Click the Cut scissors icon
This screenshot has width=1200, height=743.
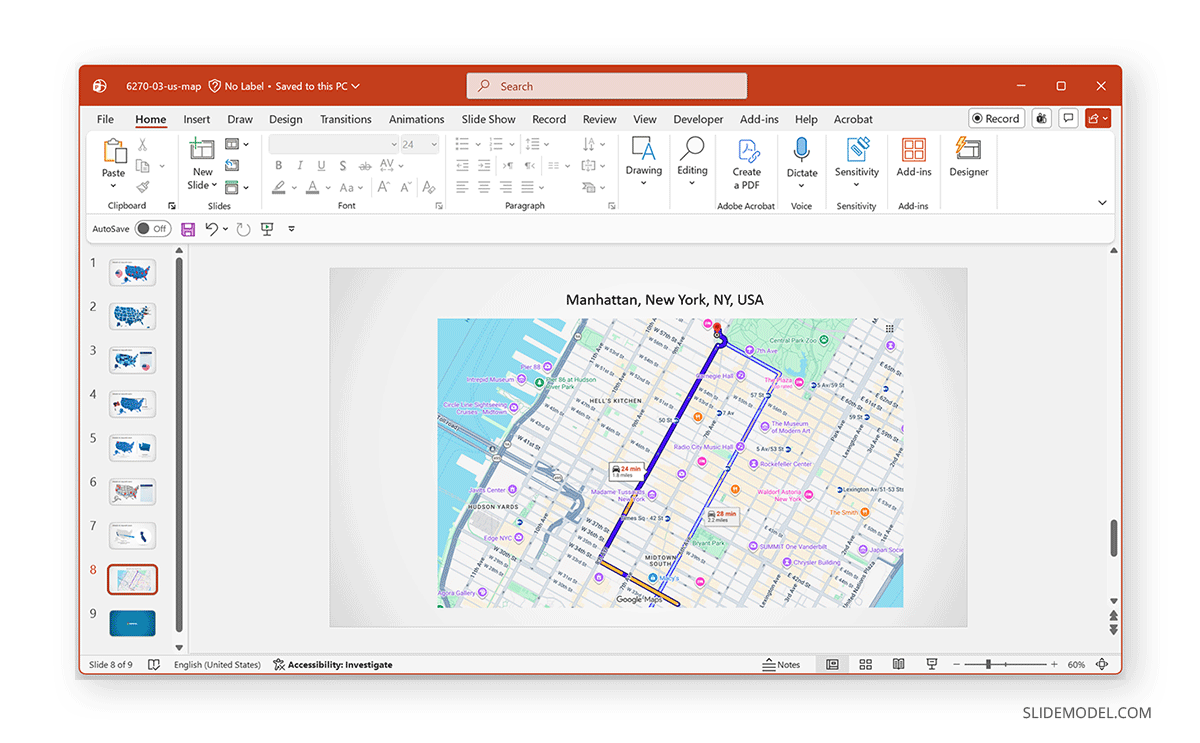coord(142,145)
